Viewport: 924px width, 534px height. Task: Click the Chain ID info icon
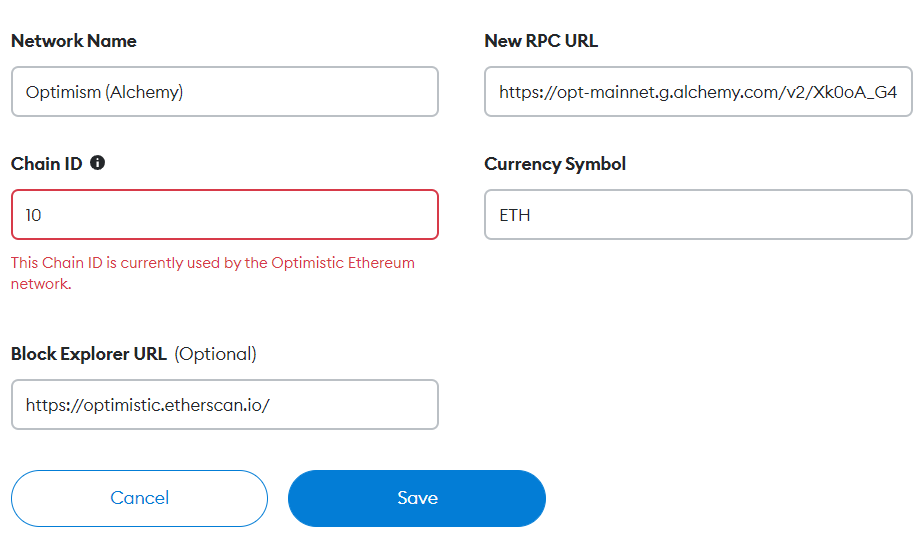pyautogui.click(x=97, y=163)
